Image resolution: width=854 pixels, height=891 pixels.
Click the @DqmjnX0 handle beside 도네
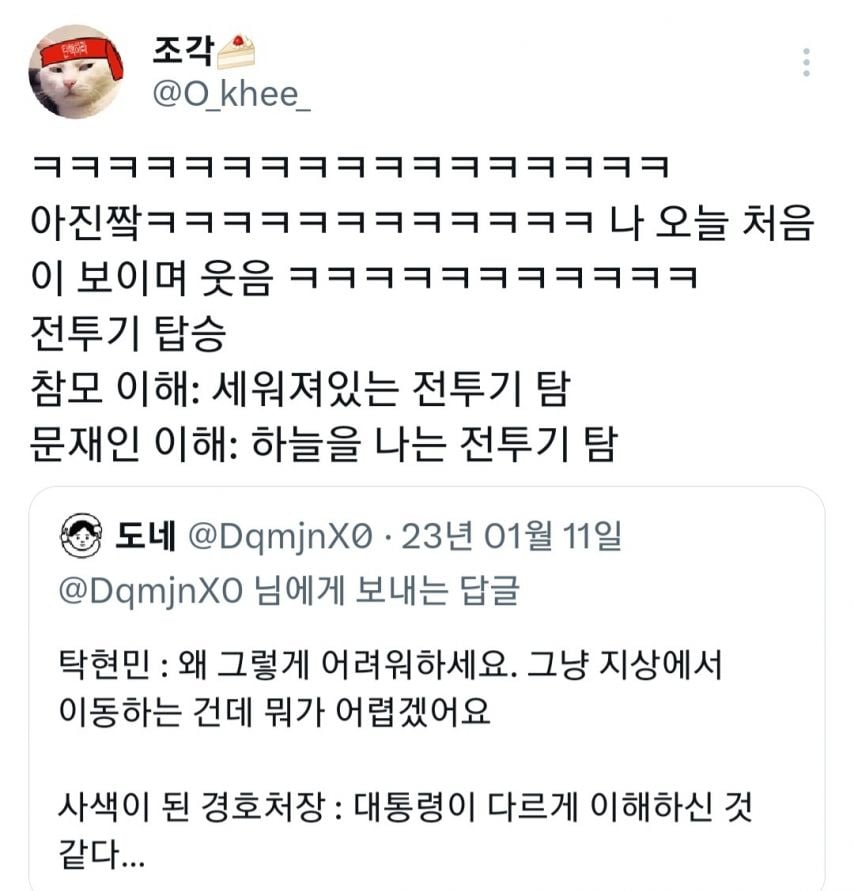280,536
